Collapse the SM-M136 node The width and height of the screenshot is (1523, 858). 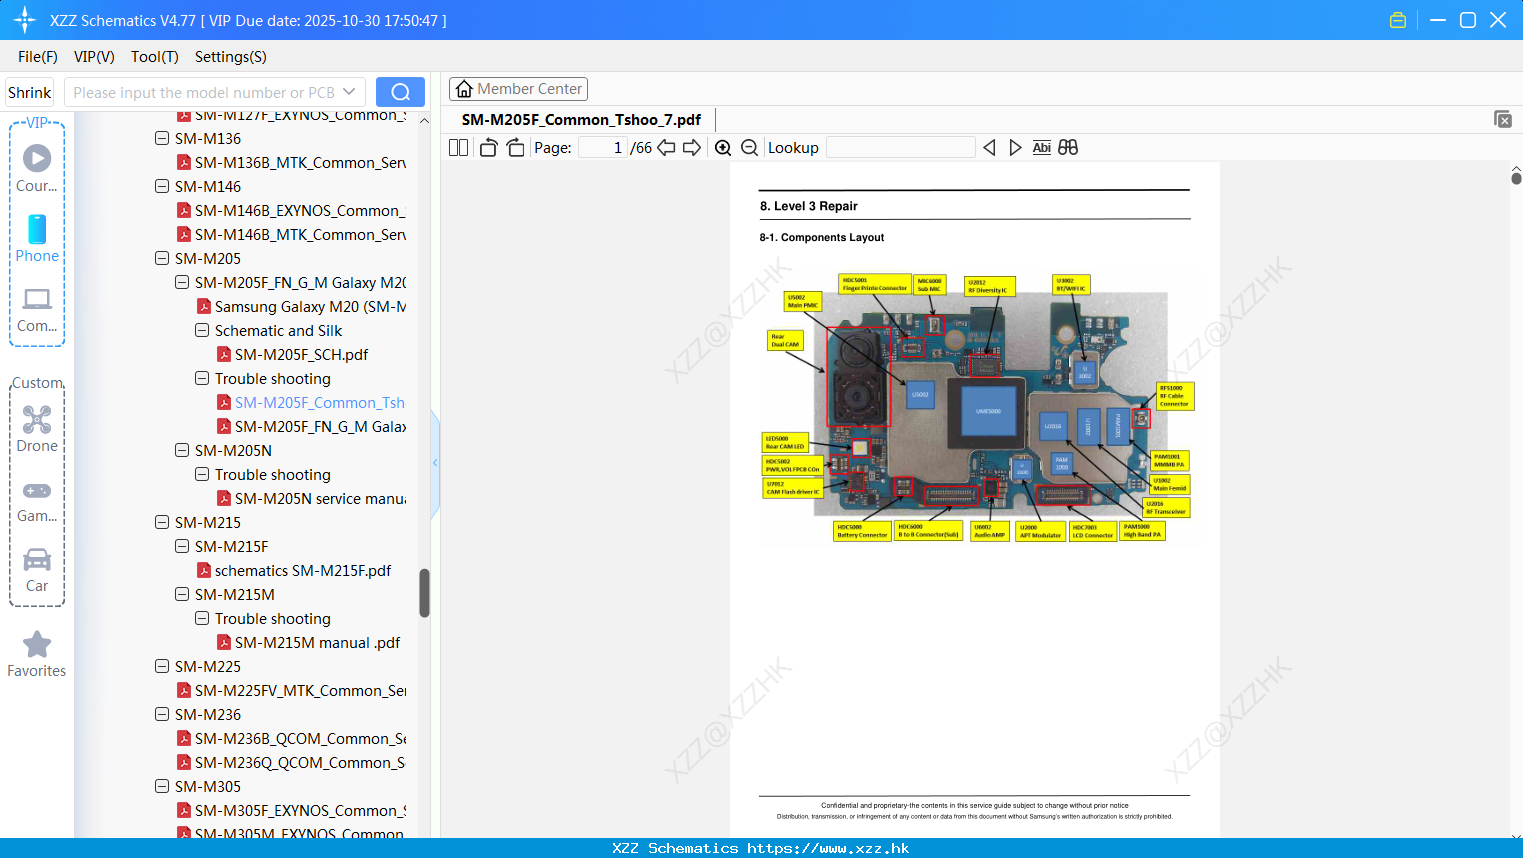click(162, 138)
